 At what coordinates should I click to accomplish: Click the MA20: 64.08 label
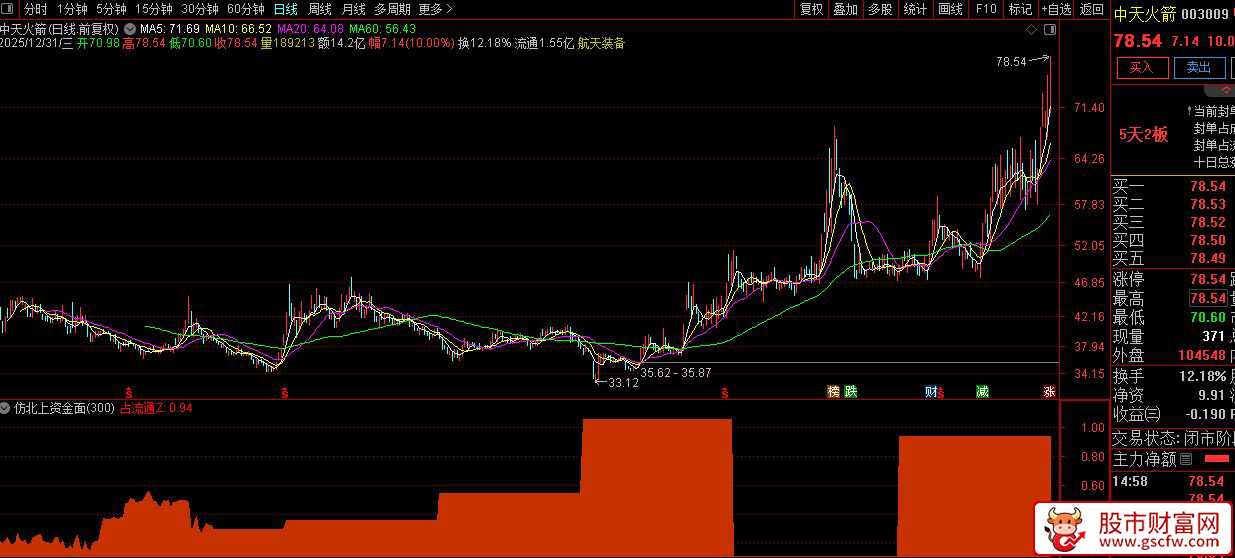tap(310, 29)
